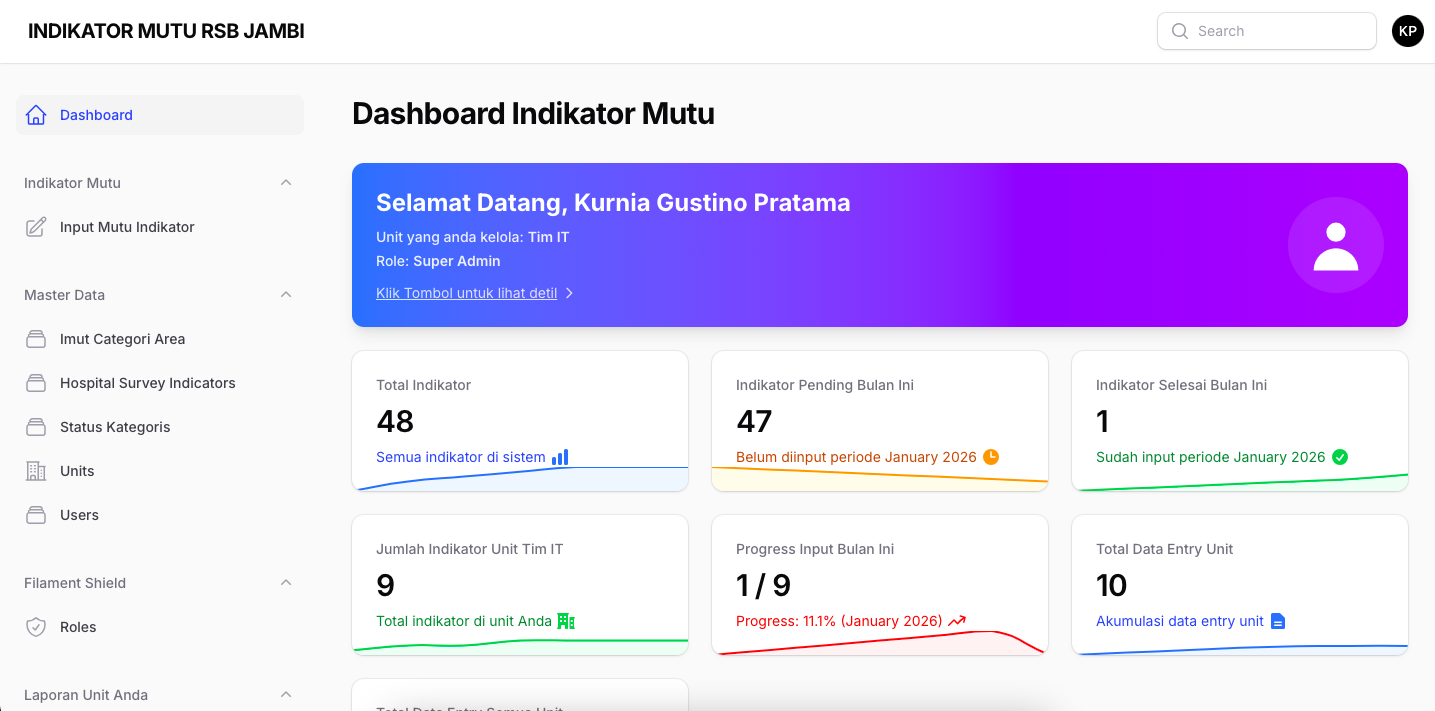Click the Roles shield icon
Image resolution: width=1435 pixels, height=711 pixels.
[36, 627]
